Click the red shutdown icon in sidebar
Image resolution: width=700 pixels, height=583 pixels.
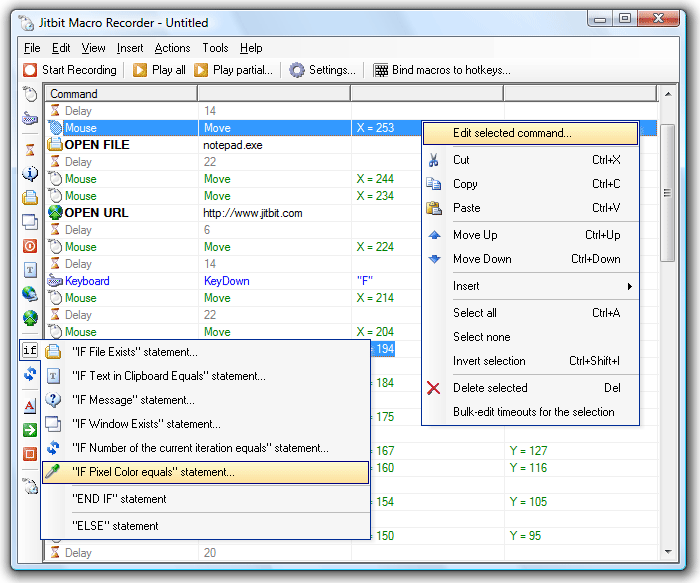click(30, 246)
